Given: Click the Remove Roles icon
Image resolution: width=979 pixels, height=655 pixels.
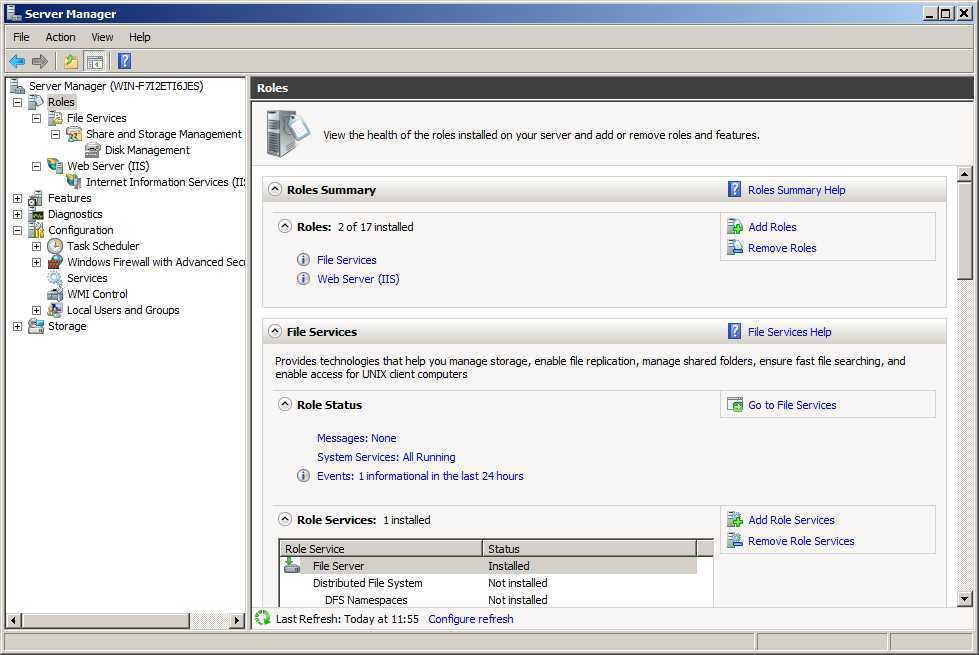Looking at the screenshot, I should tap(735, 248).
